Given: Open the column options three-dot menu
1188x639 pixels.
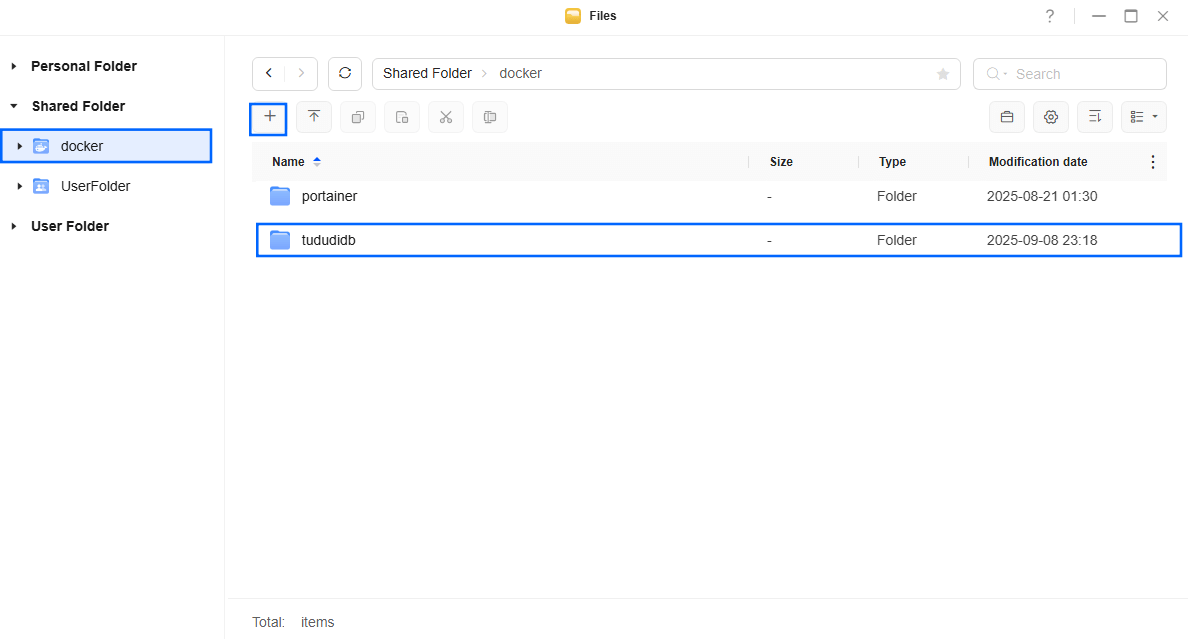Looking at the screenshot, I should pyautogui.click(x=1152, y=161).
